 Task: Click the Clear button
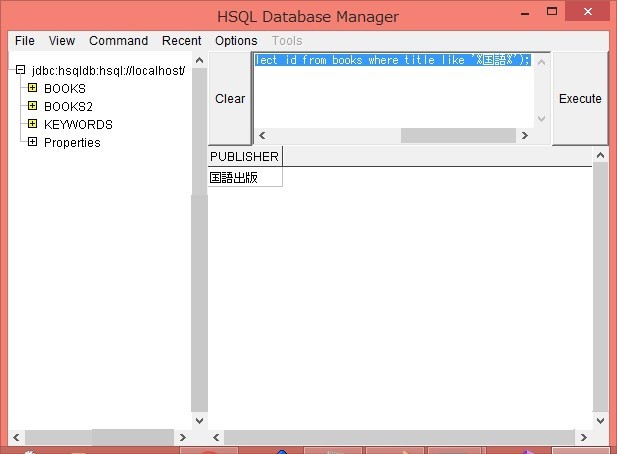pos(230,98)
